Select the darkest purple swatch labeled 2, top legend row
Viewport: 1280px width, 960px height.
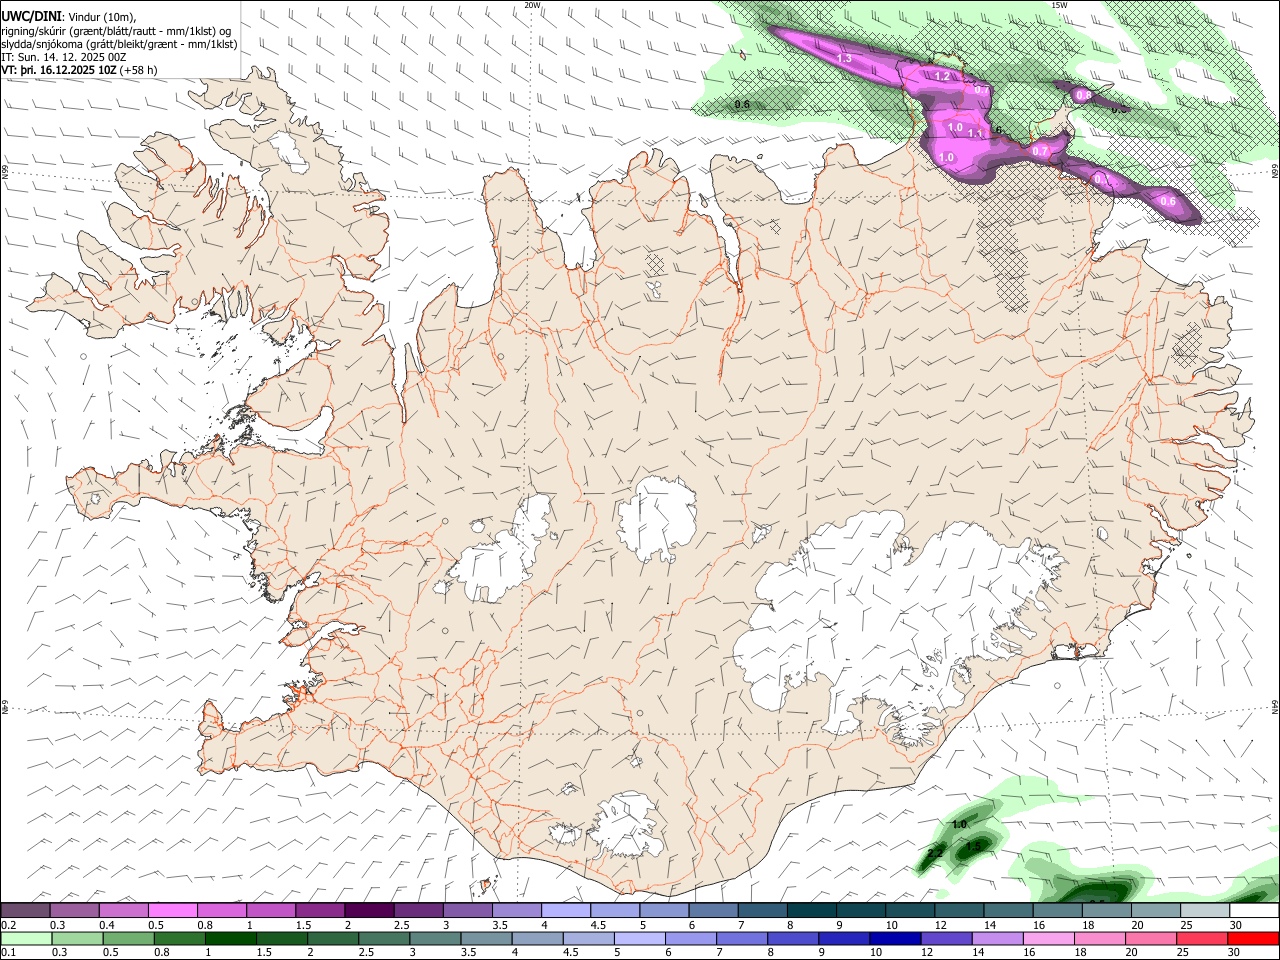[369, 910]
